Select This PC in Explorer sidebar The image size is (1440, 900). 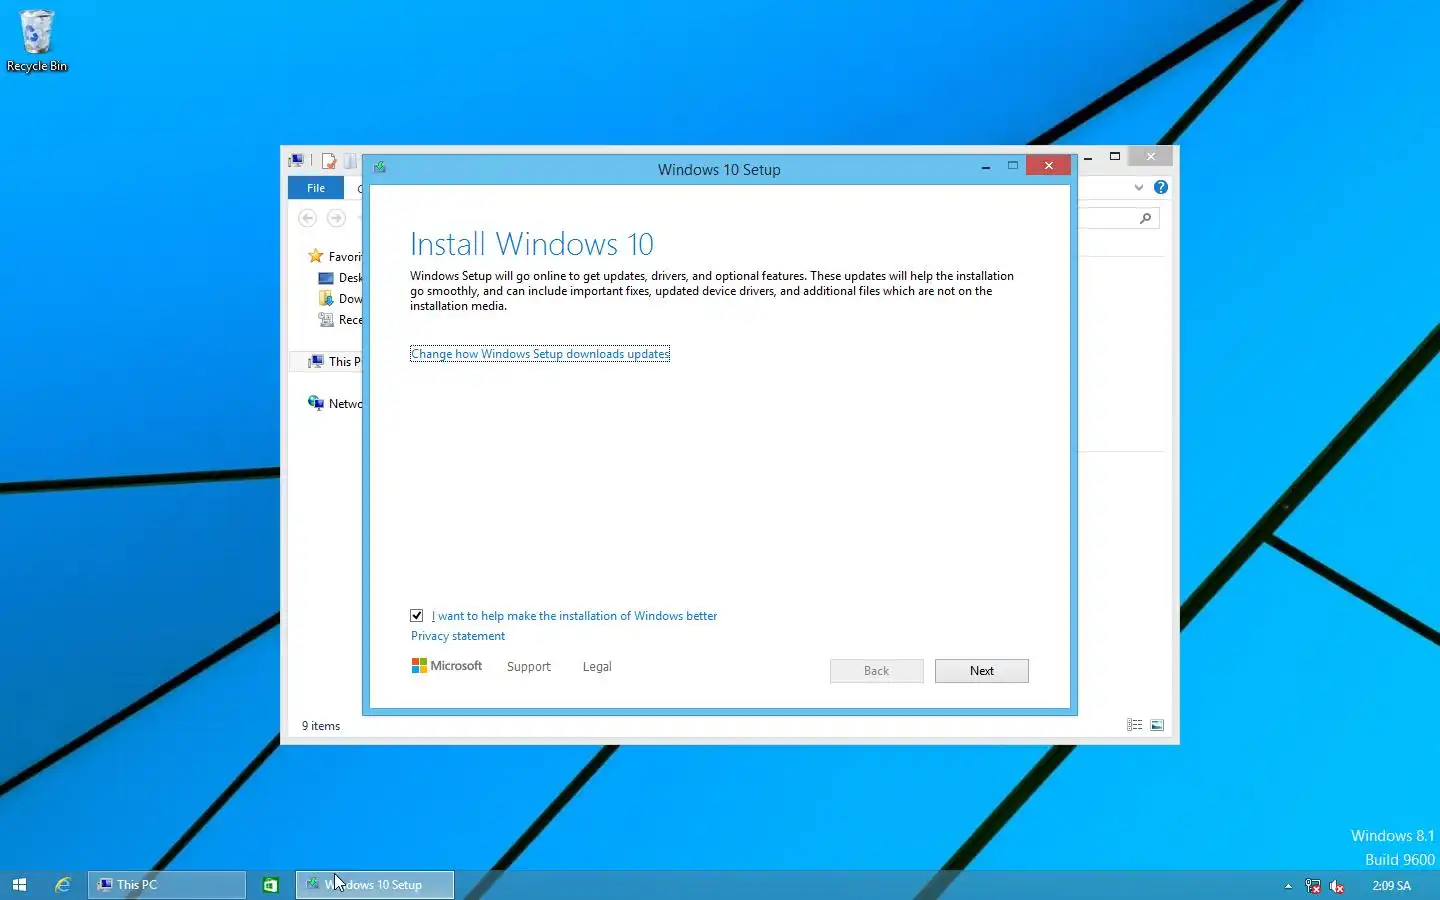click(334, 362)
